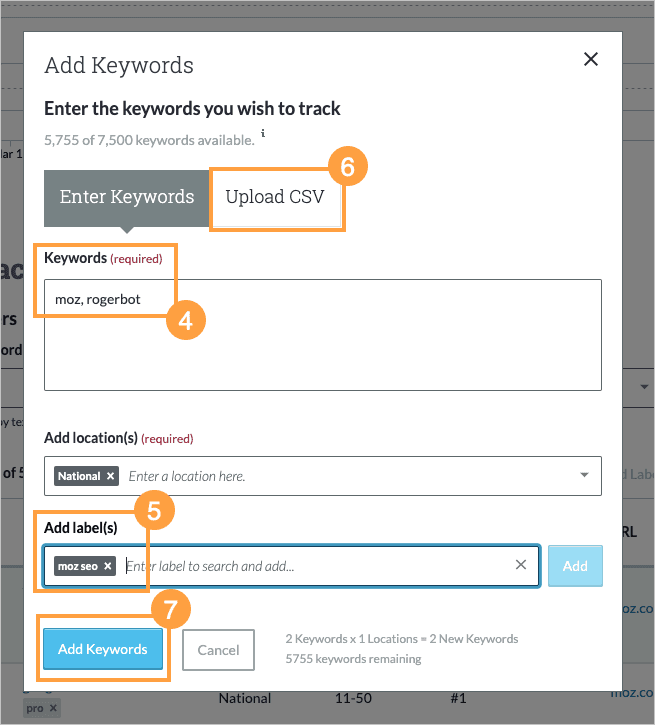
Task: Remove the National location tag
Action: 111,476
